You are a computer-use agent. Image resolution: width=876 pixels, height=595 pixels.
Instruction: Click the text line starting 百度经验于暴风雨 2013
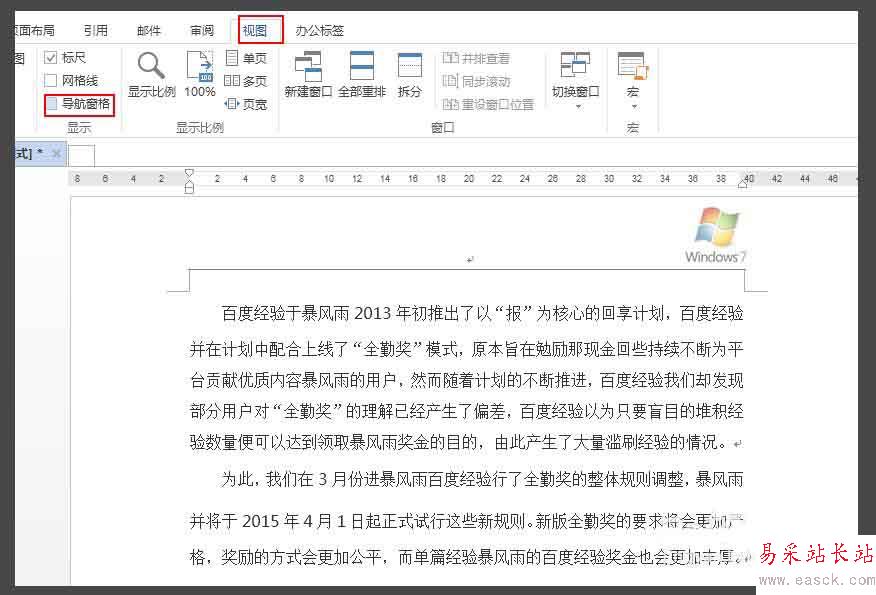482,313
